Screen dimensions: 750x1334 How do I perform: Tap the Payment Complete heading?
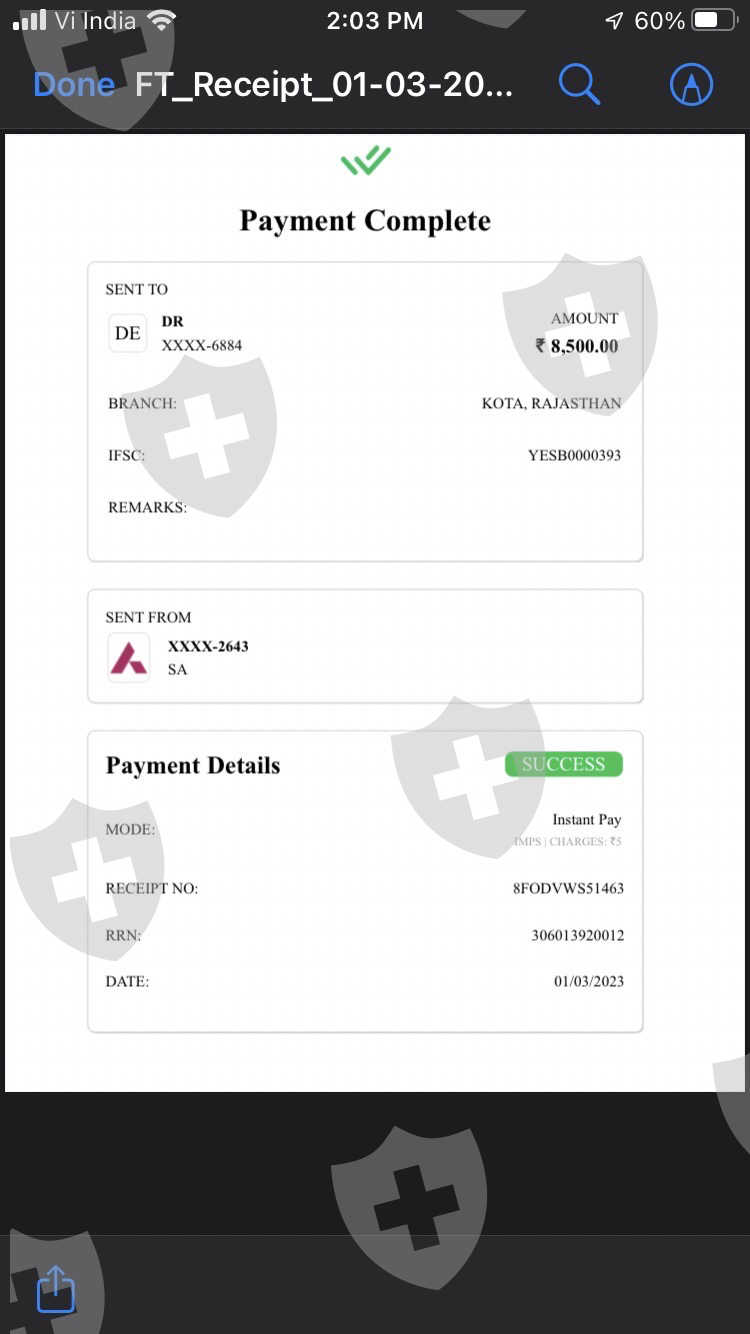(x=365, y=221)
